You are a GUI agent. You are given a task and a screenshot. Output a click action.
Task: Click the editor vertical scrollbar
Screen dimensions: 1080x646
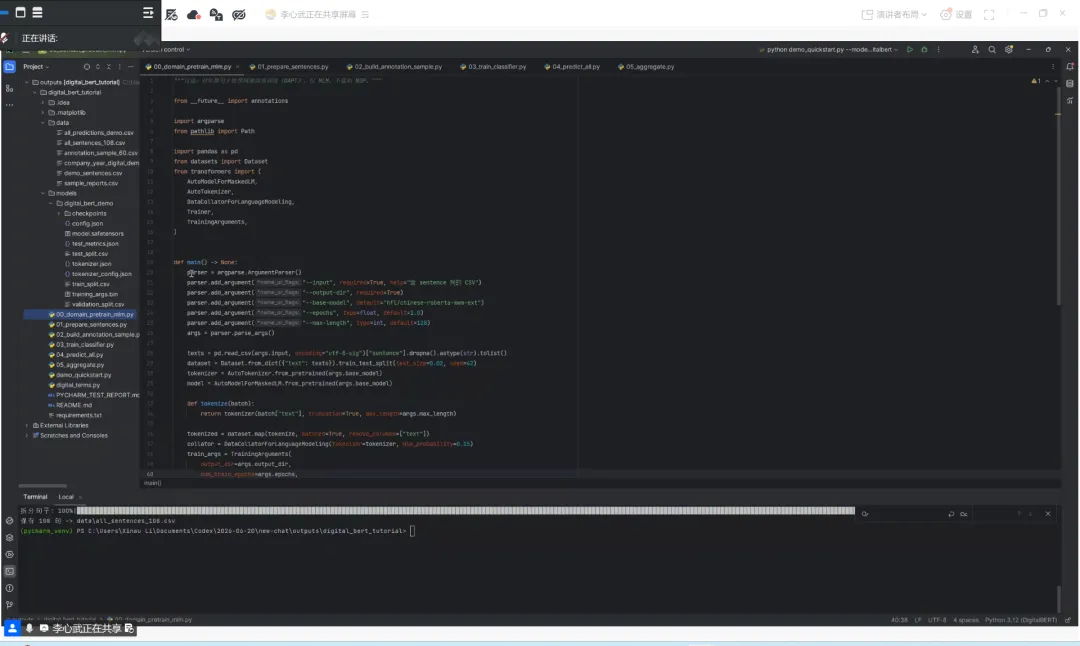point(1059,198)
